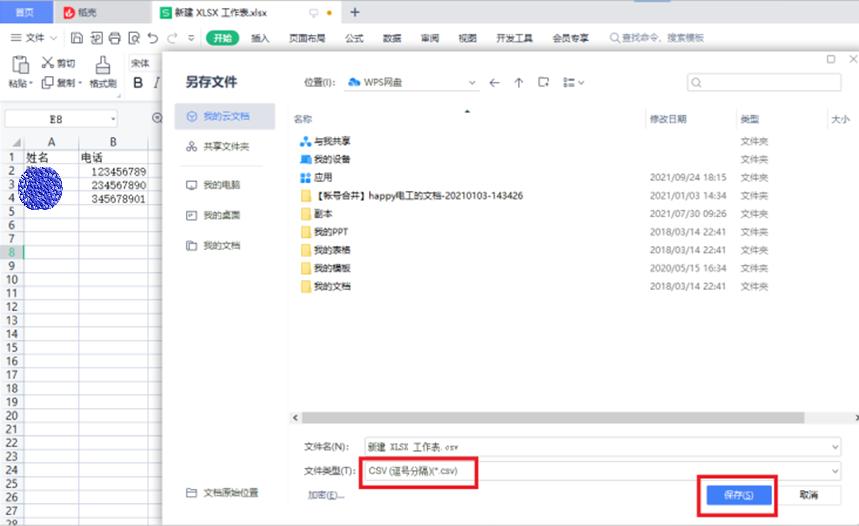This screenshot has height=526, width=859.
Task: Click the second quick-access icon beside save
Action: [96, 38]
